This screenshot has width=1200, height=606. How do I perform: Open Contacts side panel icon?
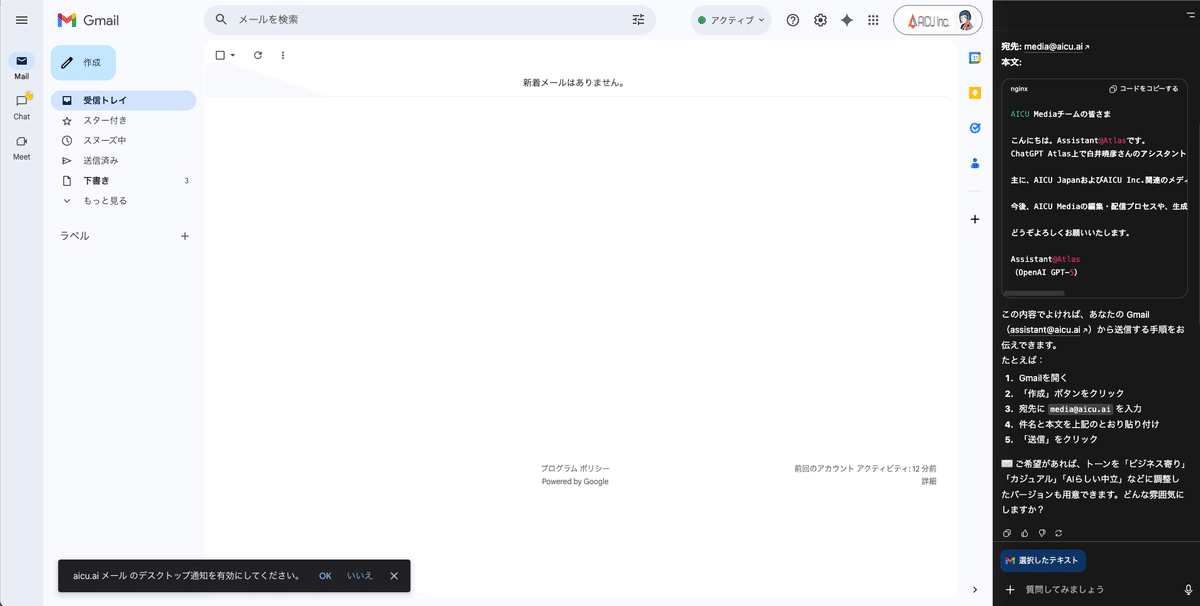pos(975,162)
